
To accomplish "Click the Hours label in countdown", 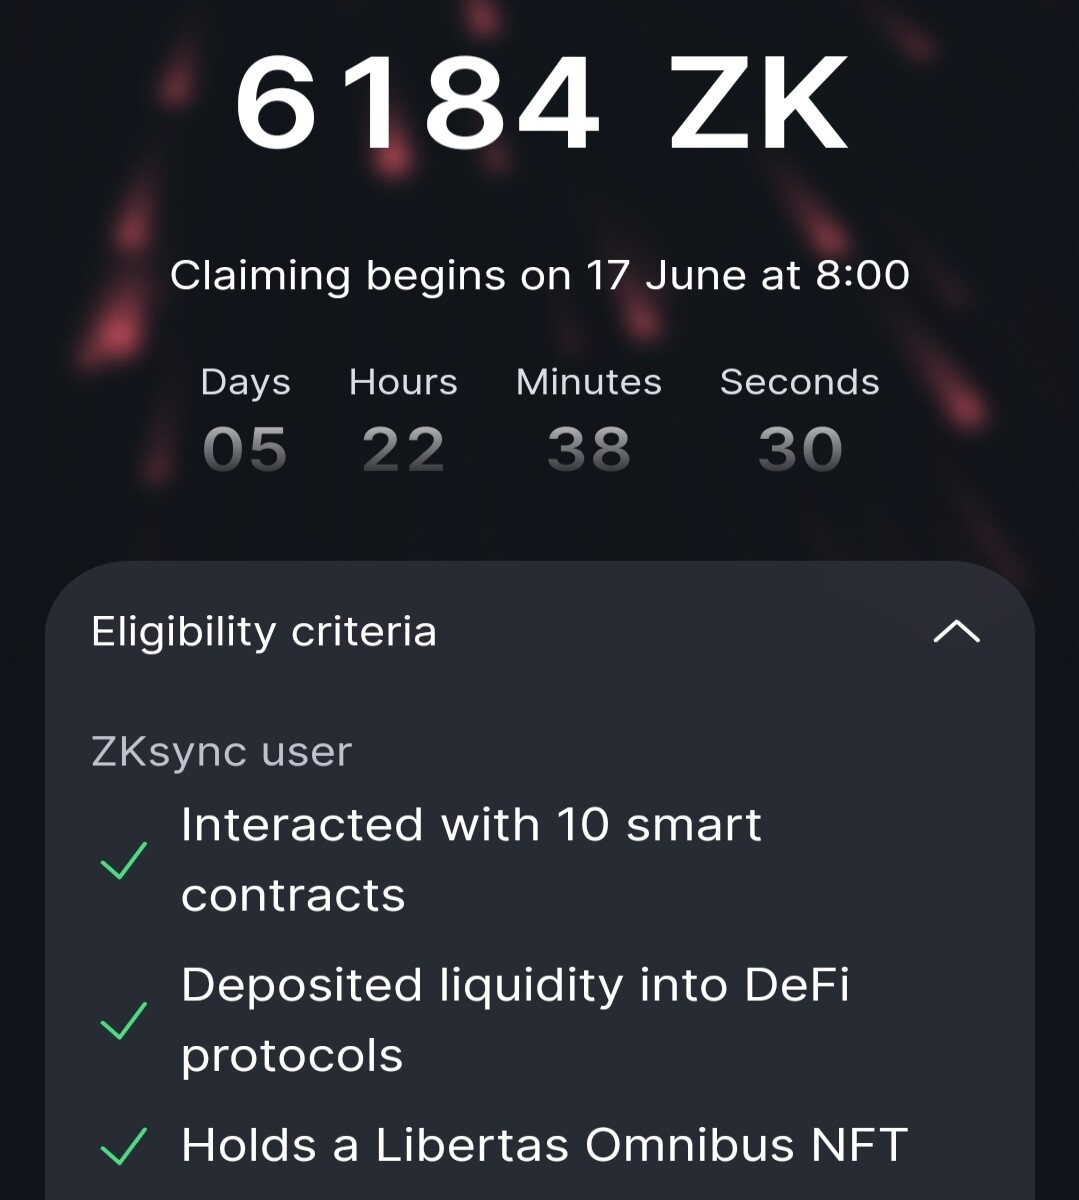I will tap(403, 382).
